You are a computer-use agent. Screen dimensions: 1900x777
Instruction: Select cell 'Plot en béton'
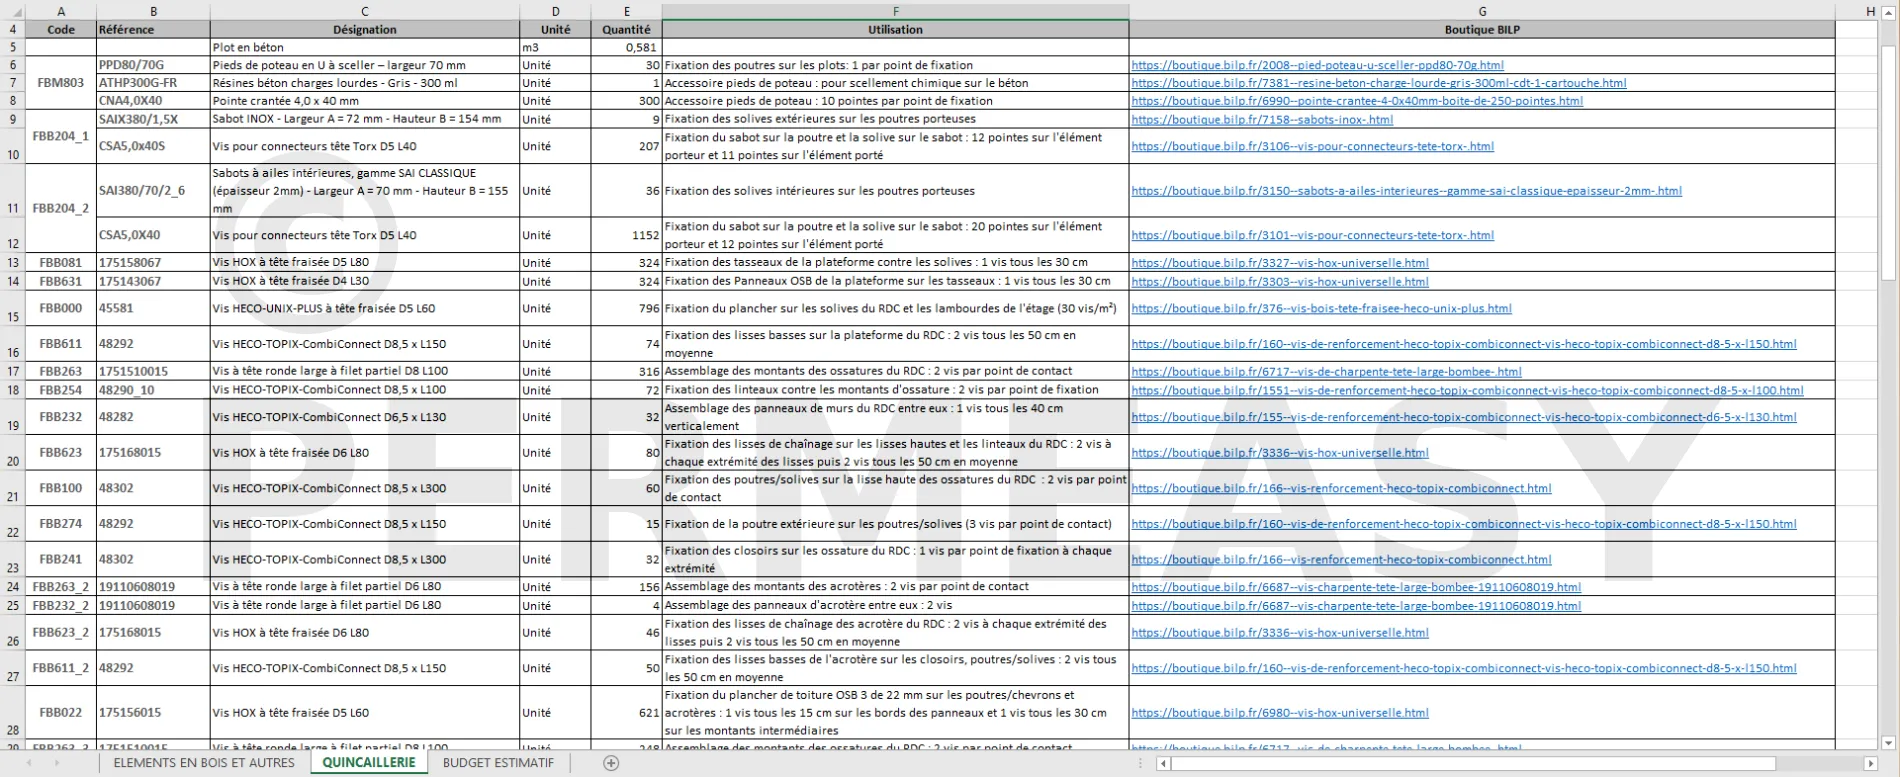(x=365, y=47)
